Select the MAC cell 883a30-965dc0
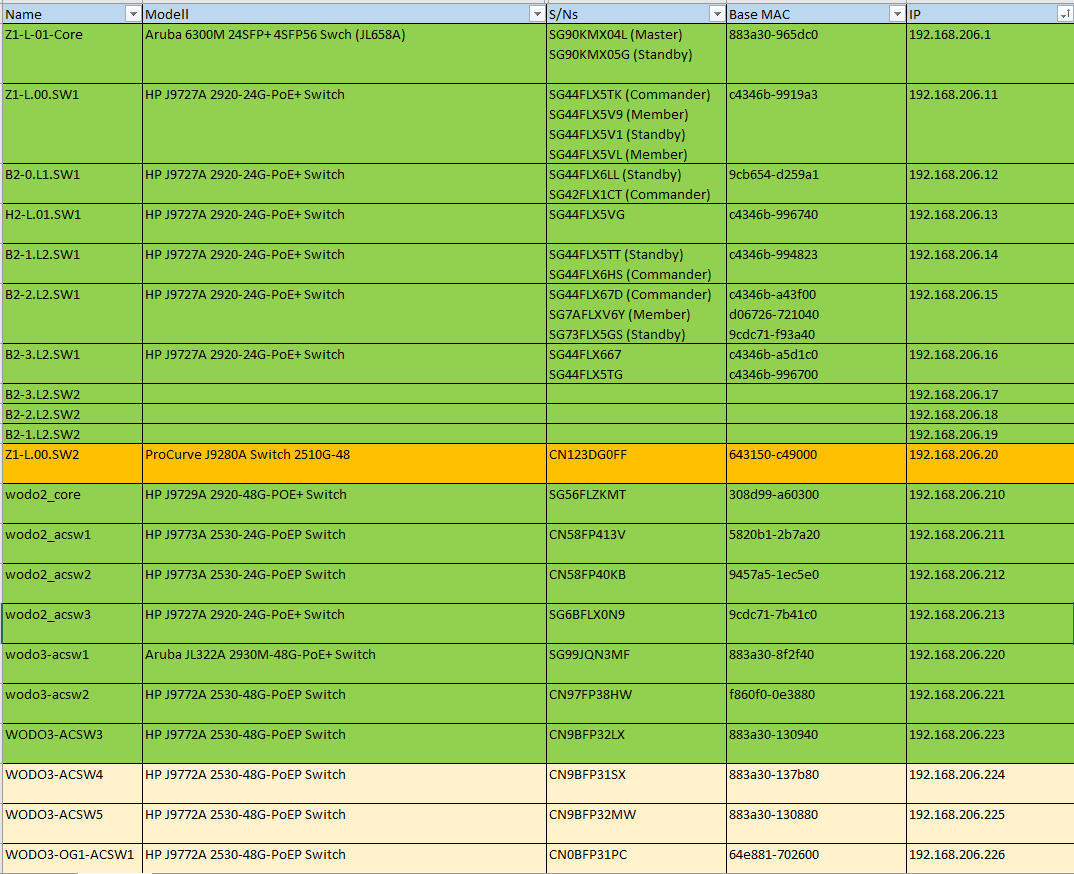This screenshot has width=1074, height=874. 816,54
